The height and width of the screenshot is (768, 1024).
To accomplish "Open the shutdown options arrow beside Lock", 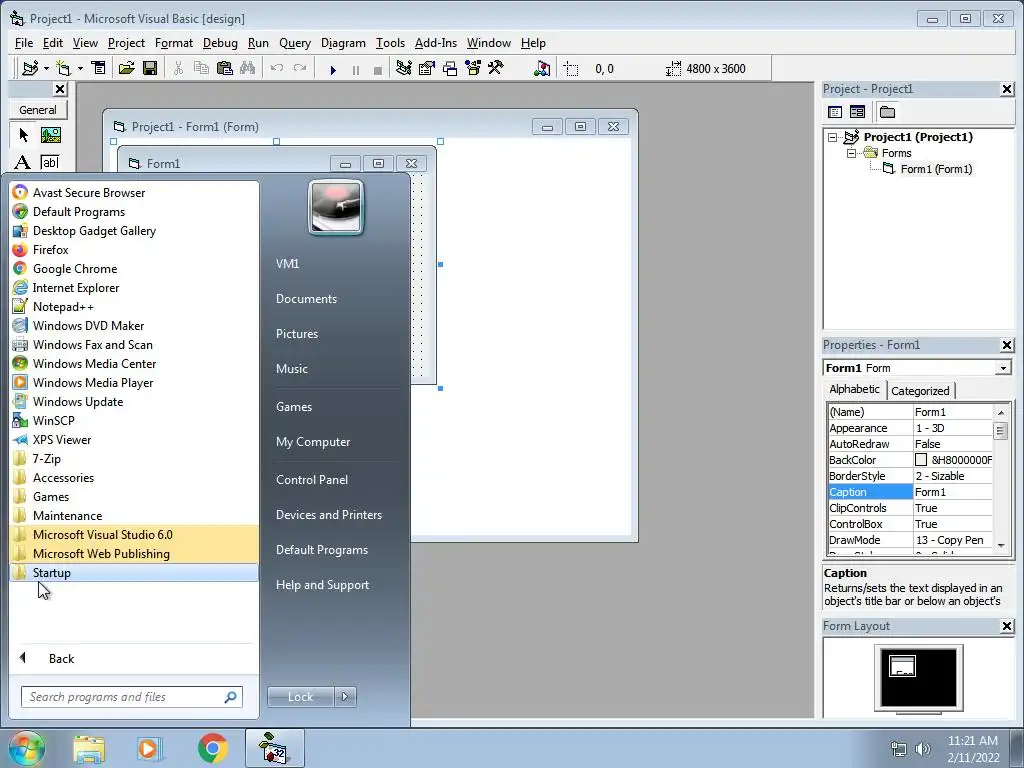I will click(345, 697).
